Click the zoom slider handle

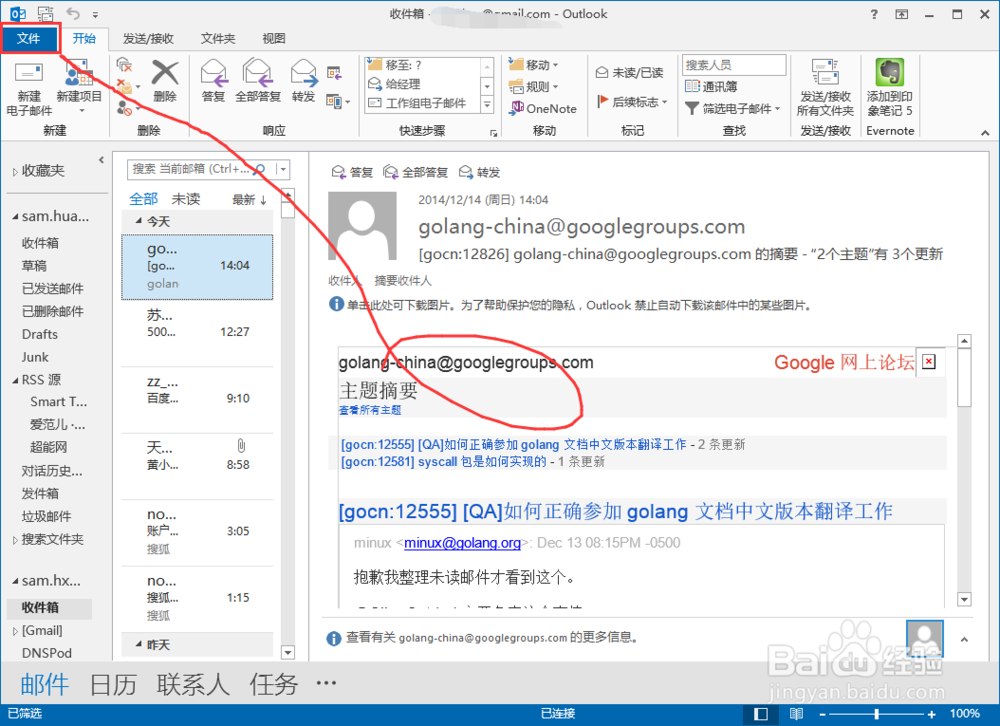(877, 713)
